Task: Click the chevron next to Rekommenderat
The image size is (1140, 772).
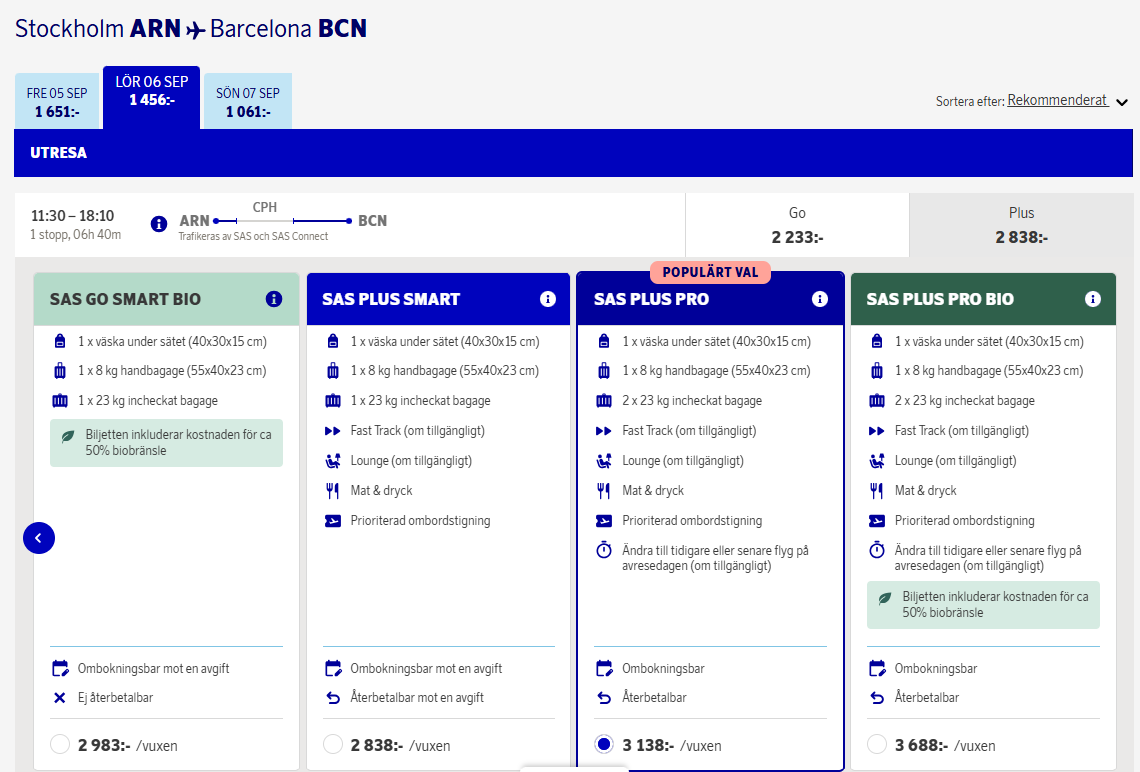Action: point(1121,102)
